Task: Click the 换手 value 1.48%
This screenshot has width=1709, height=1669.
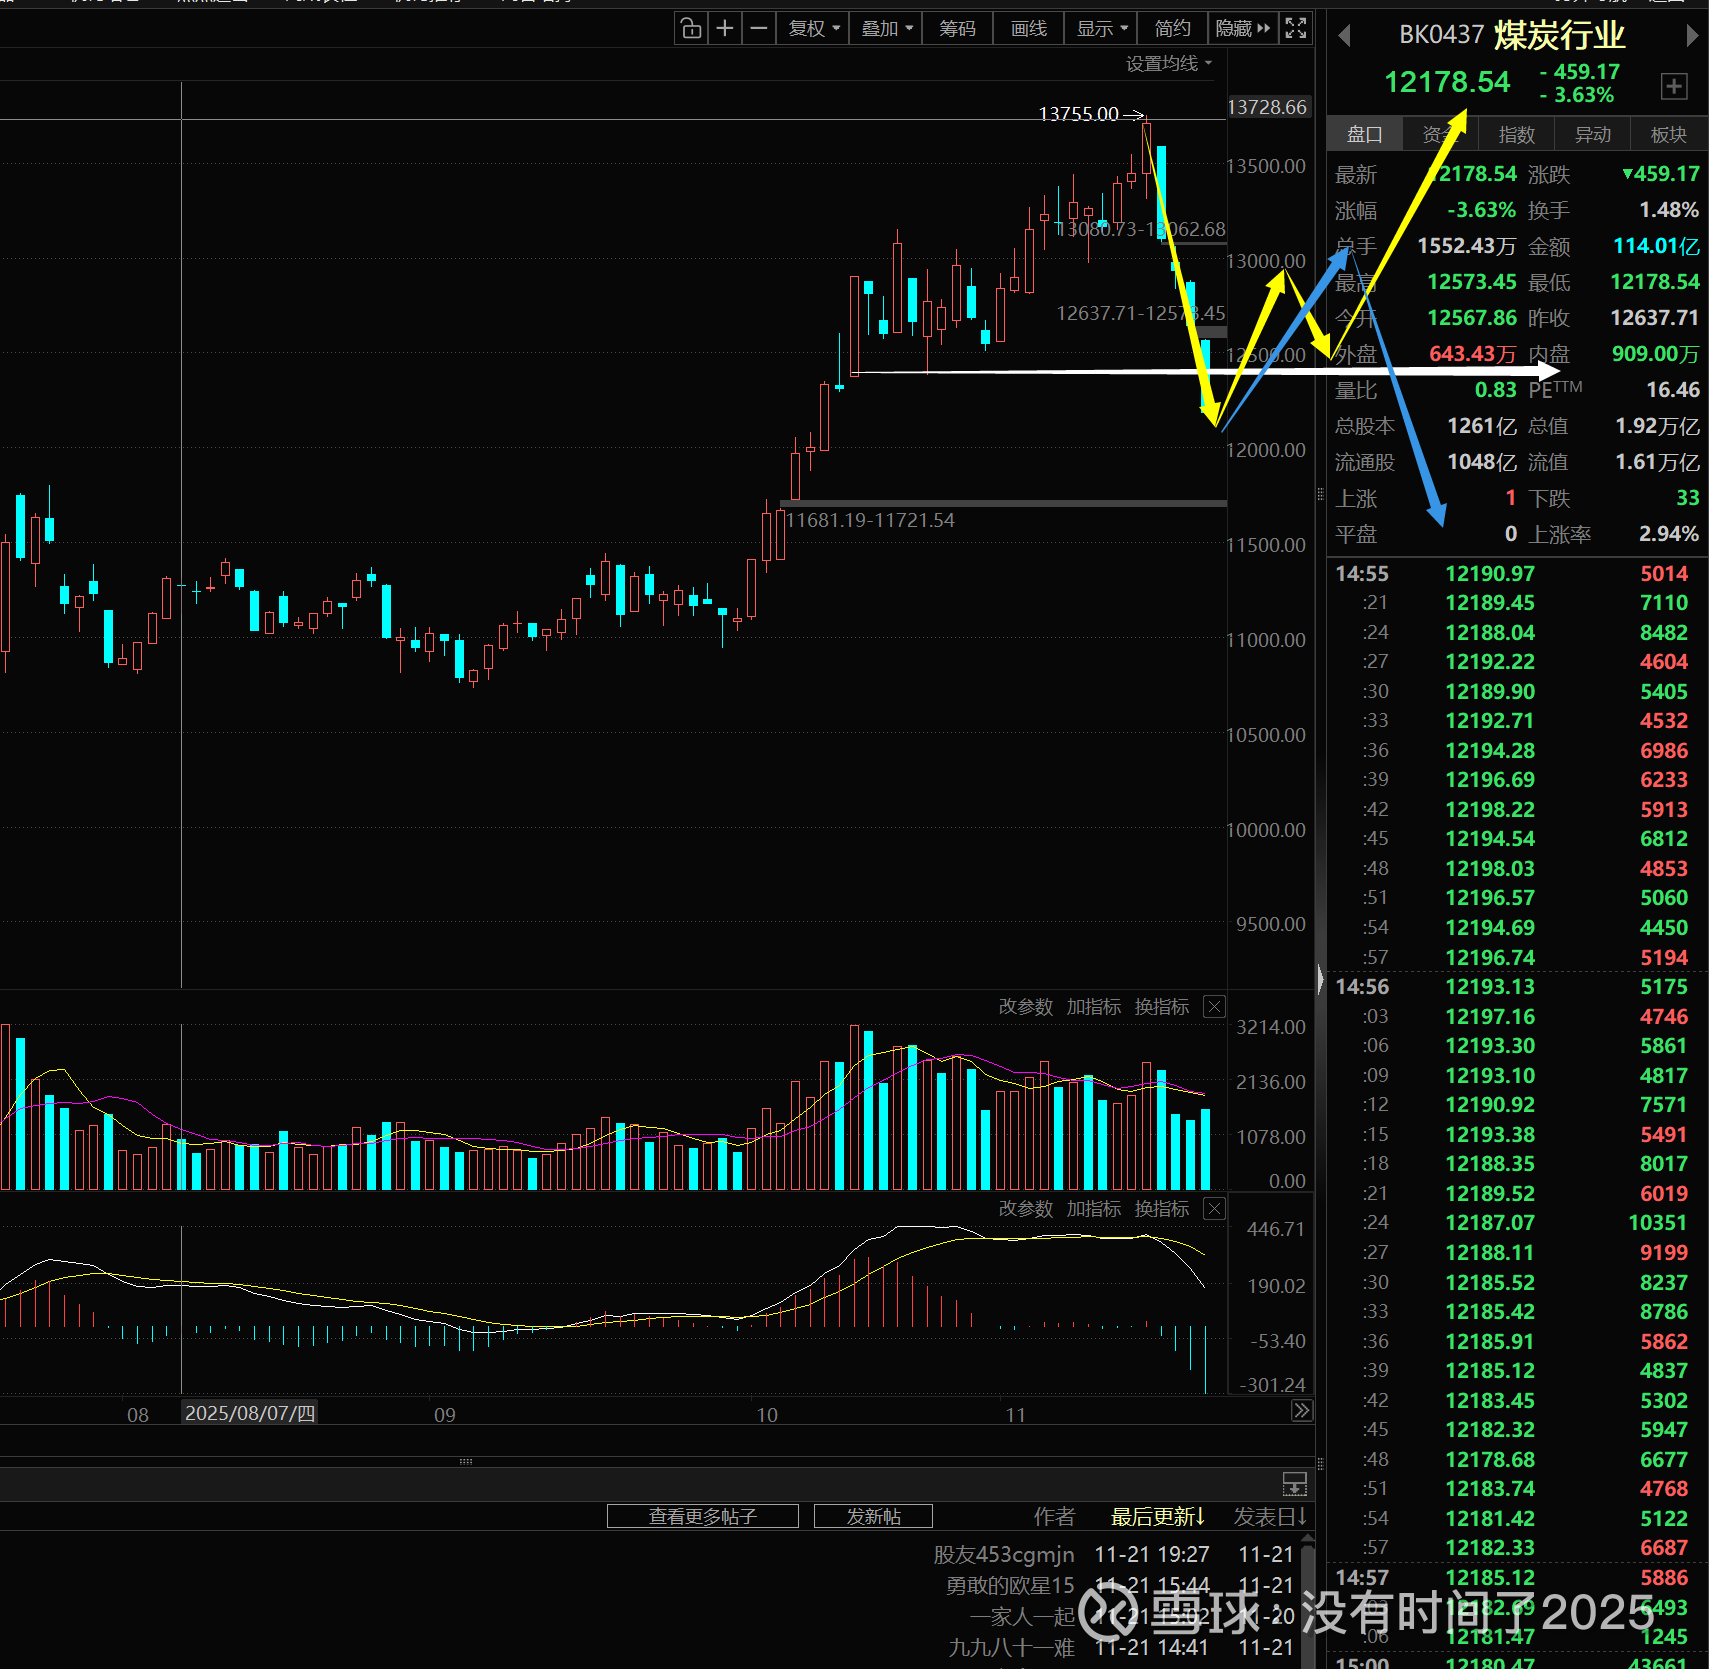Action: point(1669,210)
